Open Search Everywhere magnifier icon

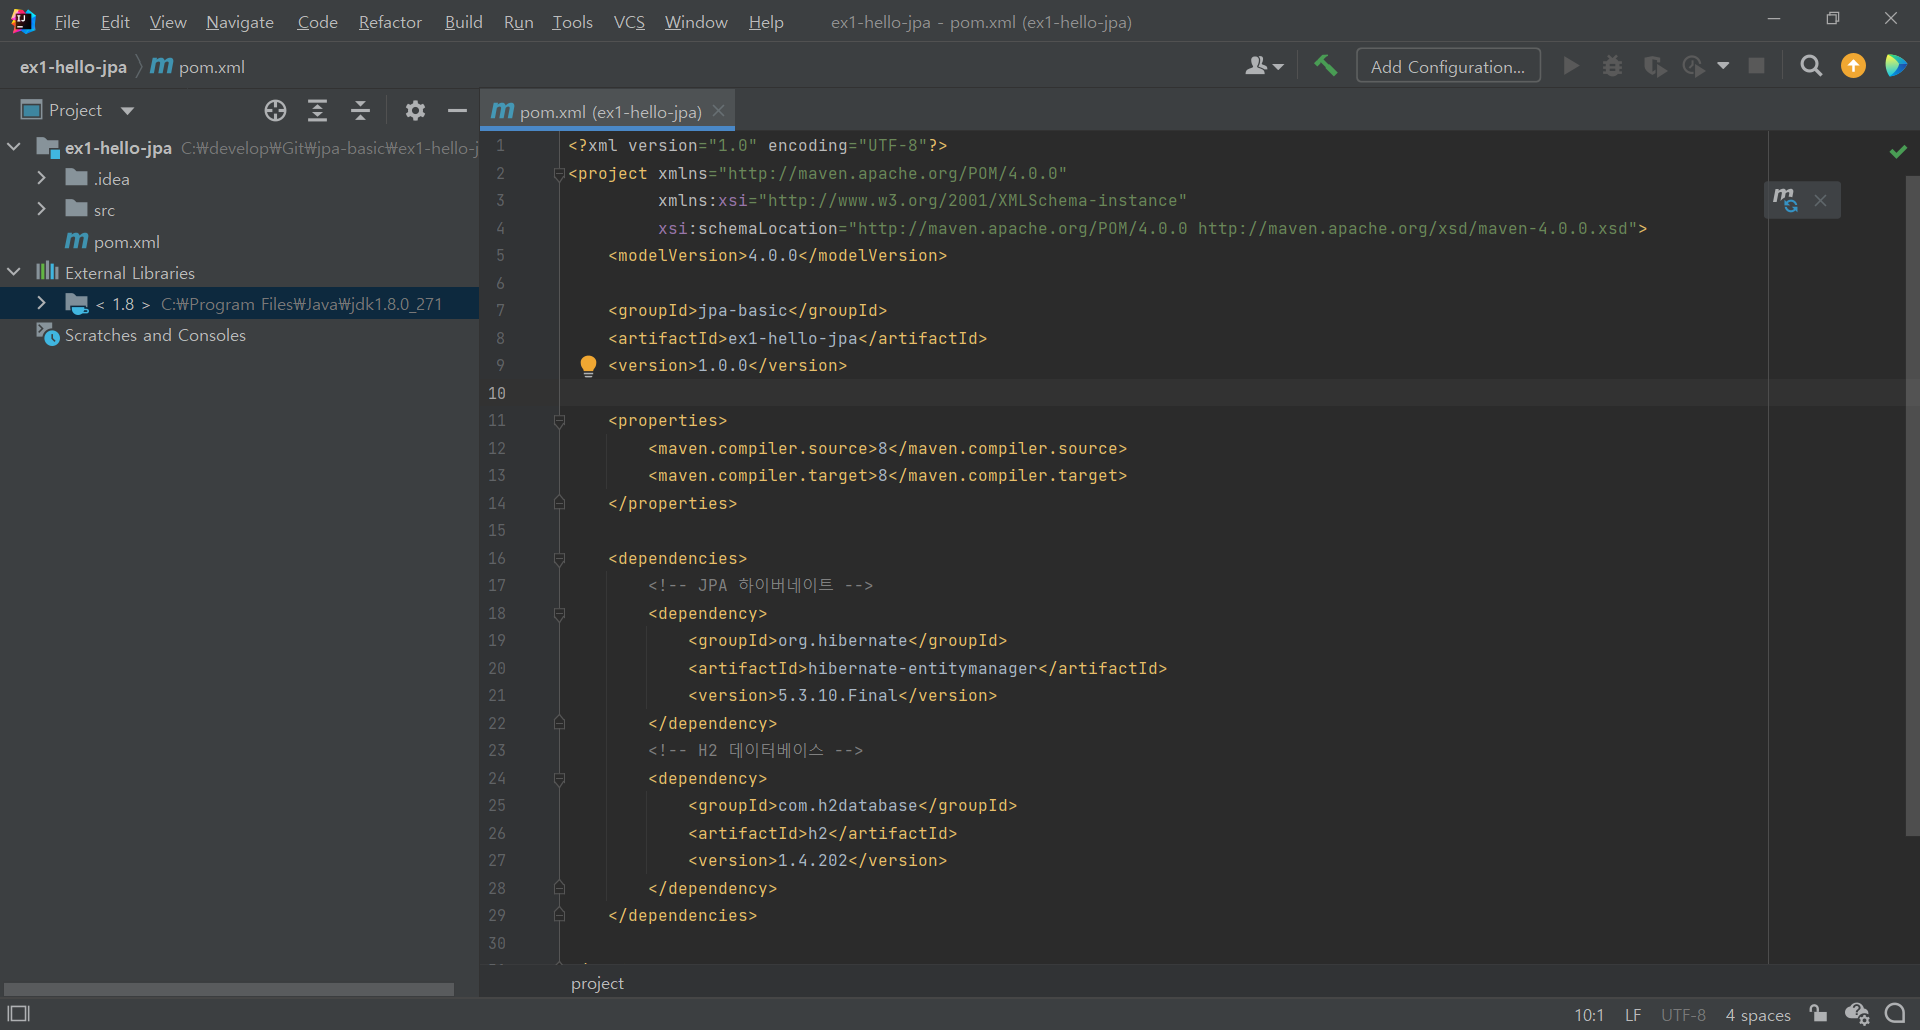[1811, 66]
